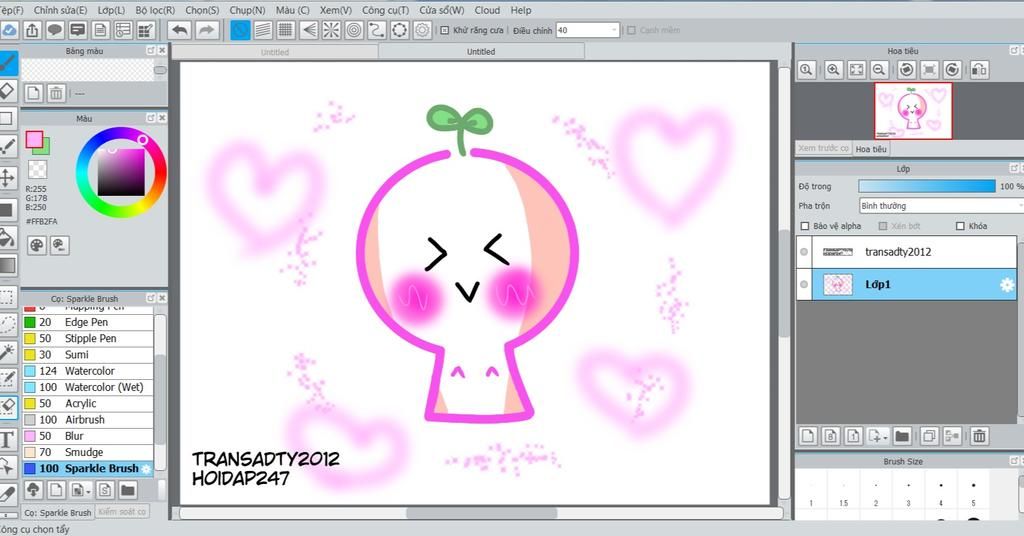Viewport: 1024px width, 536px height.
Task: Rotate canvas left in navigator
Action: tap(906, 70)
